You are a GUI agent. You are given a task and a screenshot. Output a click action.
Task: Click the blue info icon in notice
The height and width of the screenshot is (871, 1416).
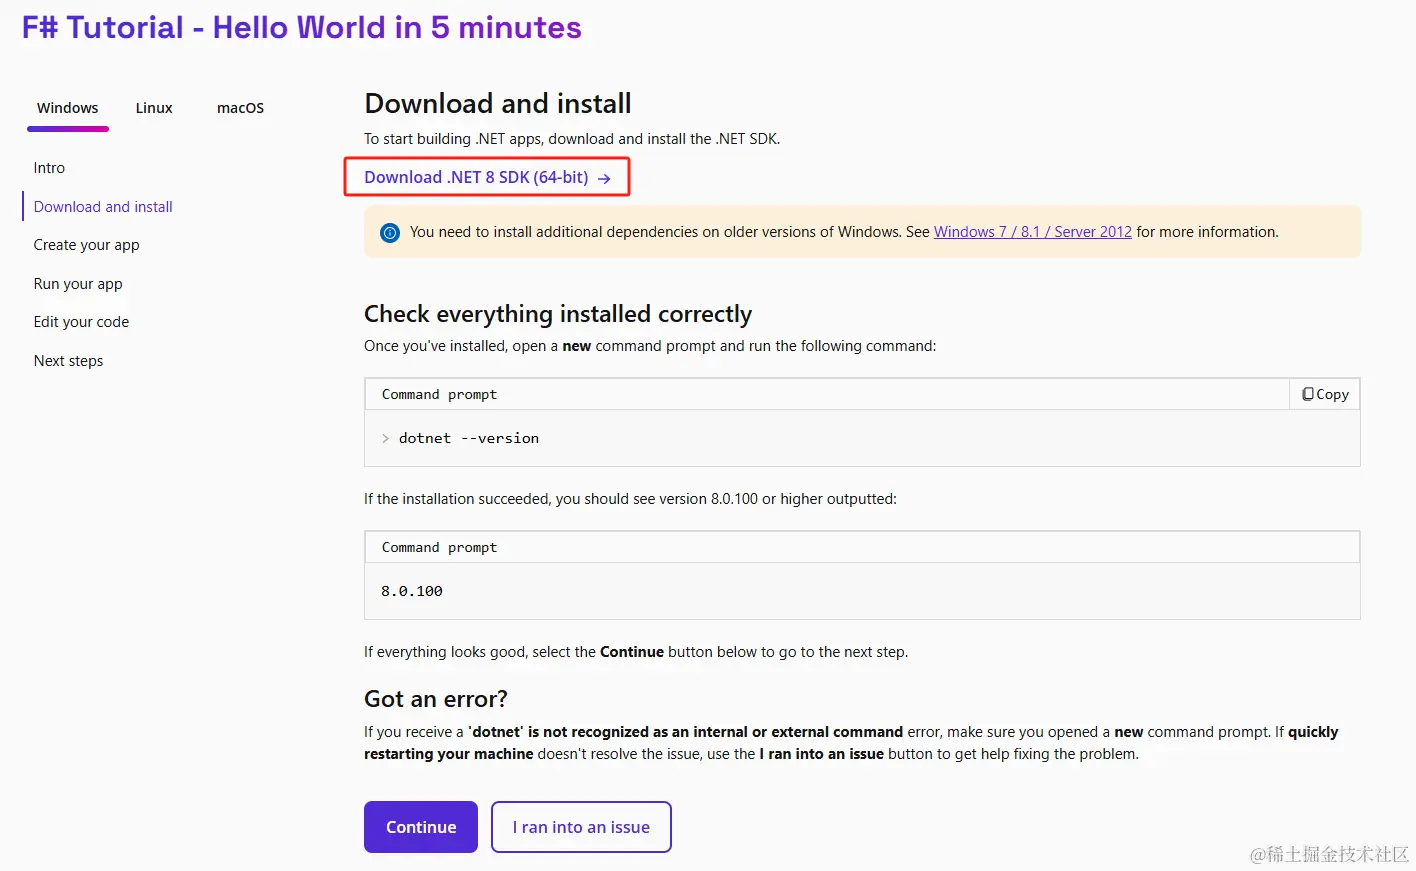[x=390, y=233]
